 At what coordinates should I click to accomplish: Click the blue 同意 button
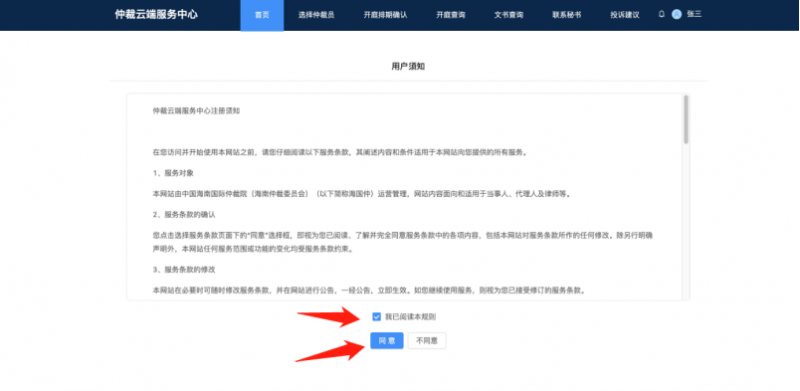(x=387, y=340)
